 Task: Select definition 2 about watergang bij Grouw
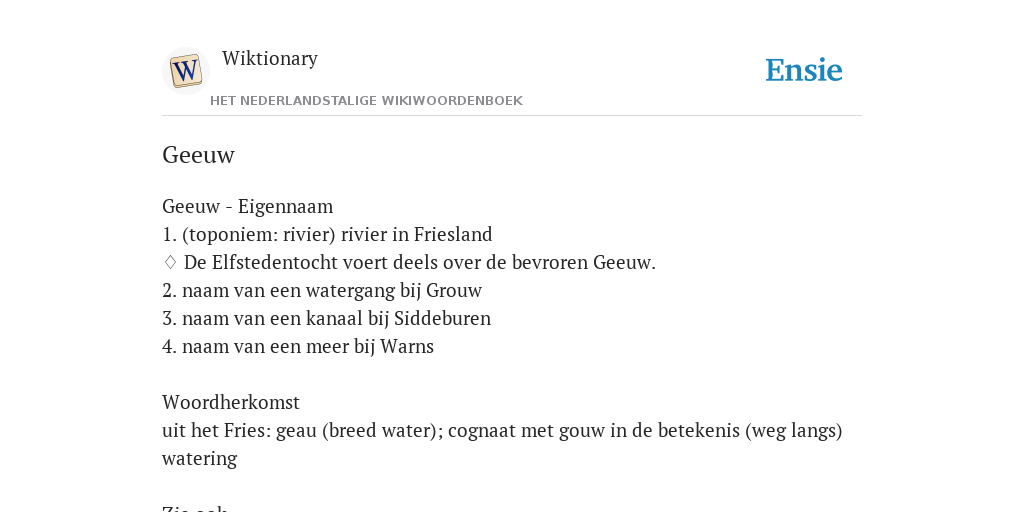(x=322, y=291)
